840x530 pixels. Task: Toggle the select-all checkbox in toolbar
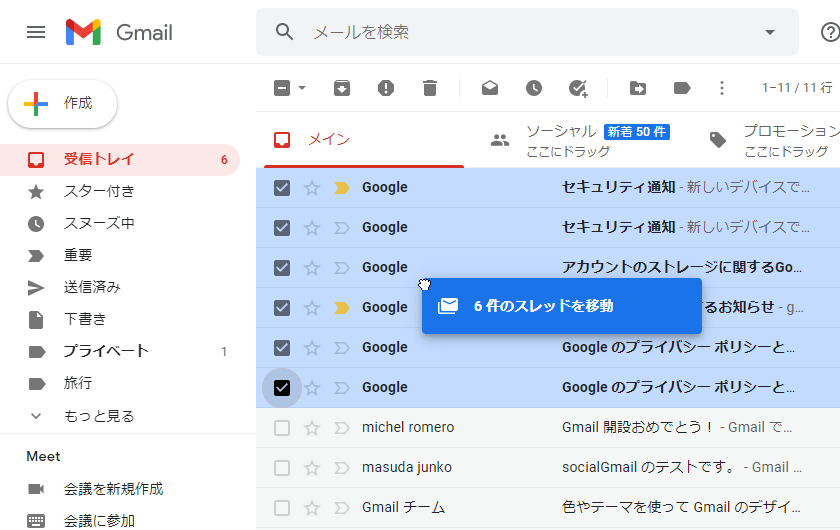point(282,88)
